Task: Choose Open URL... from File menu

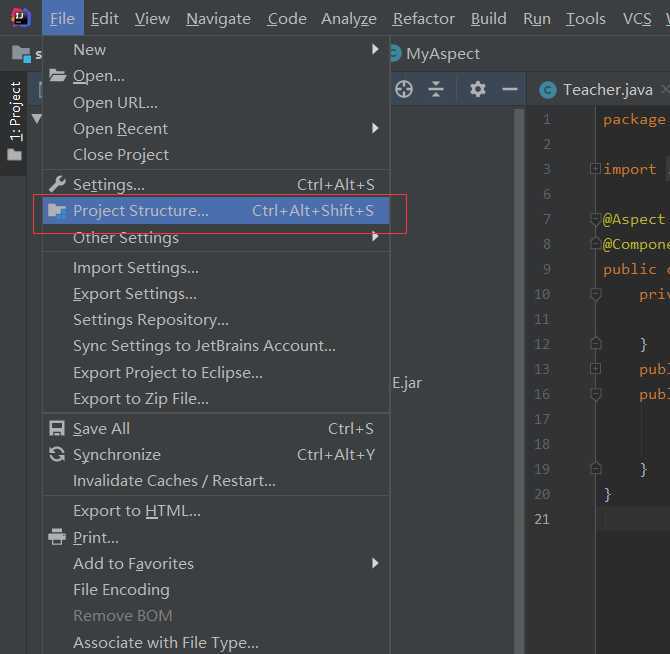Action: (x=216, y=103)
